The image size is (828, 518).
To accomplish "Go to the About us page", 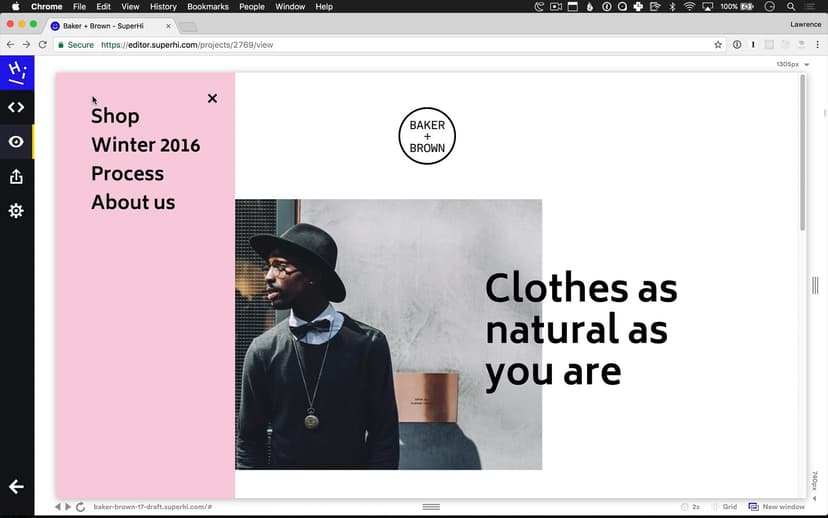I will [133, 202].
